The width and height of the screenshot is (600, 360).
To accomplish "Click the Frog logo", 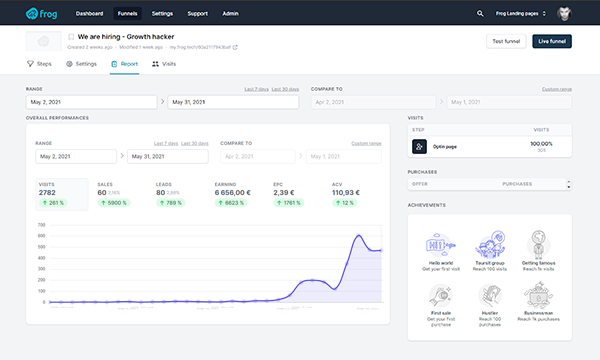I will coord(41,14).
